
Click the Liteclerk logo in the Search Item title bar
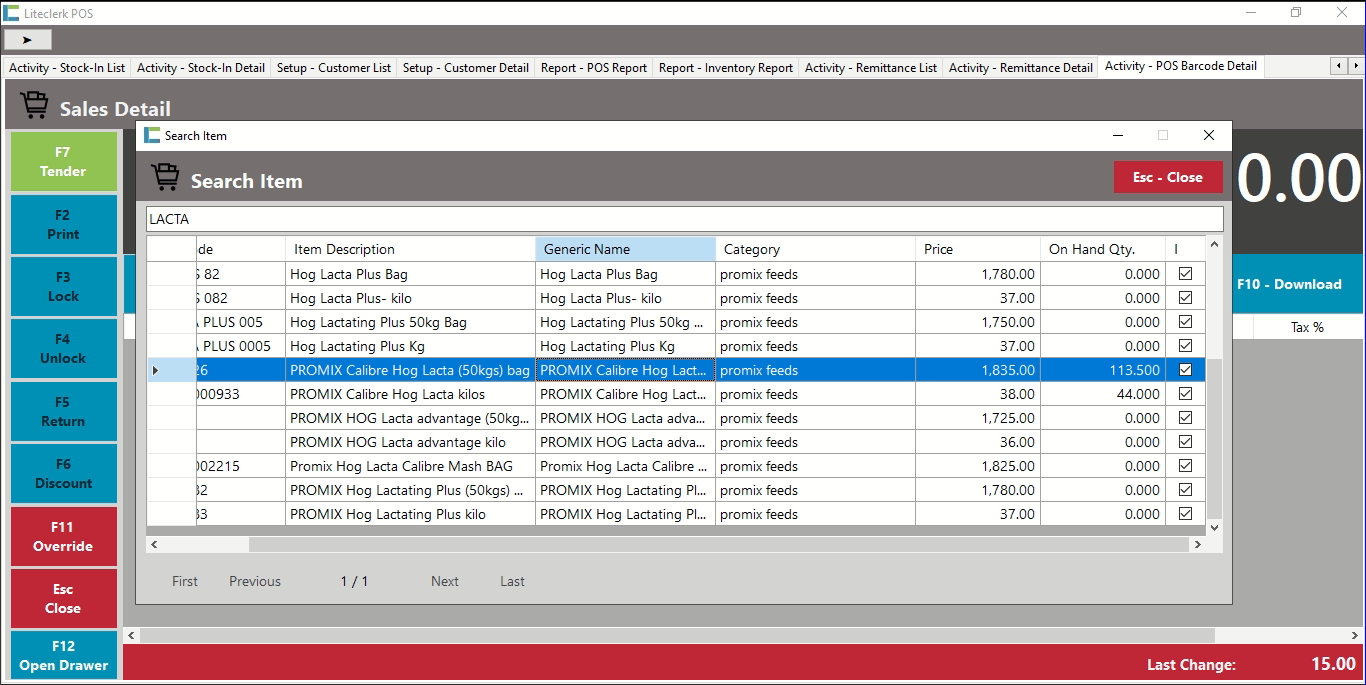152,135
